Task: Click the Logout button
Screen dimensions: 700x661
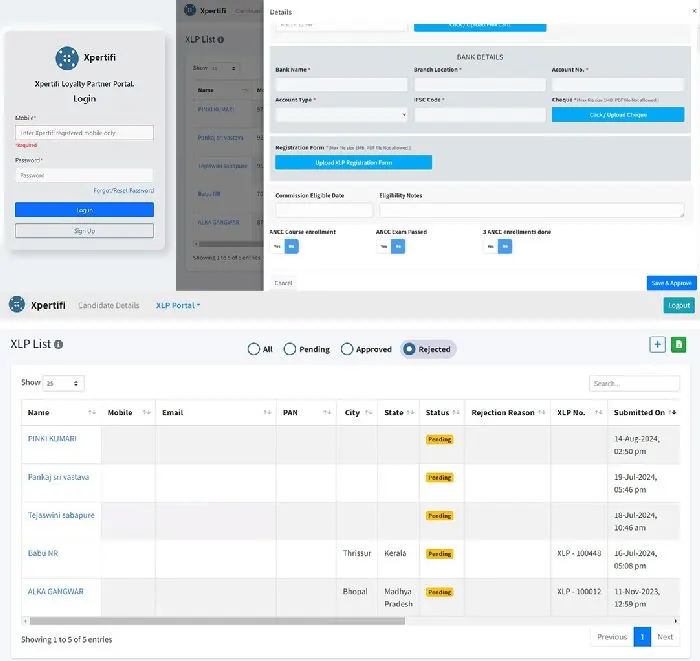Action: (x=679, y=305)
